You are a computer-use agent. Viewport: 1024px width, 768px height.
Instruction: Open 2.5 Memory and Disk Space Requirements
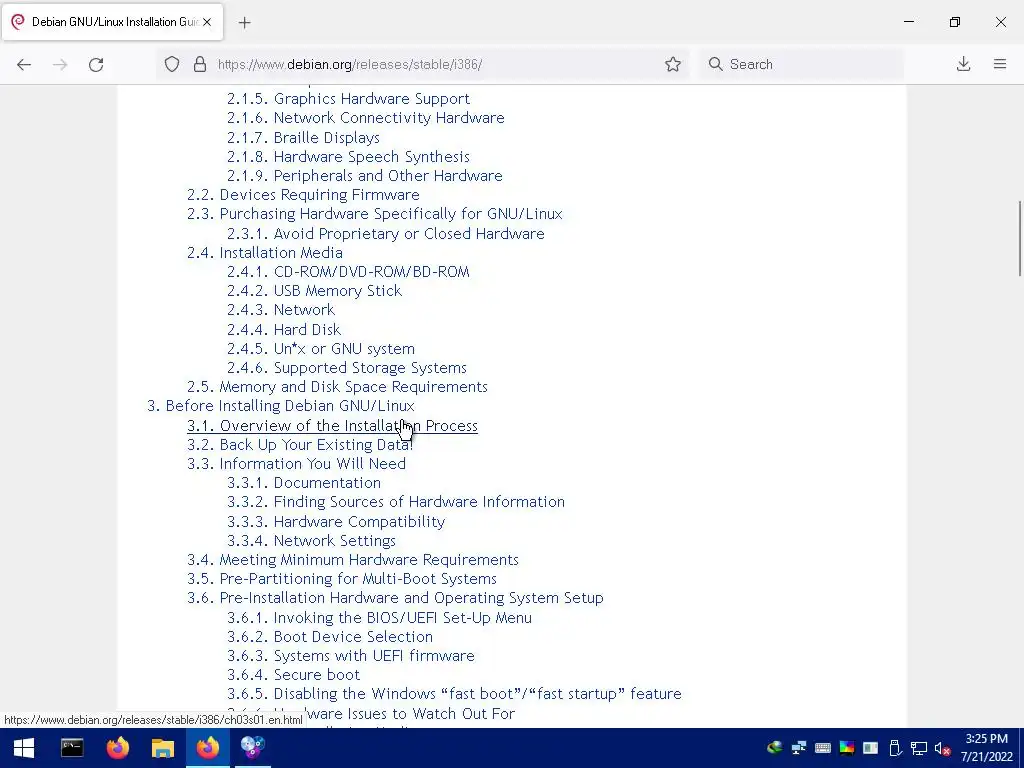click(x=337, y=387)
